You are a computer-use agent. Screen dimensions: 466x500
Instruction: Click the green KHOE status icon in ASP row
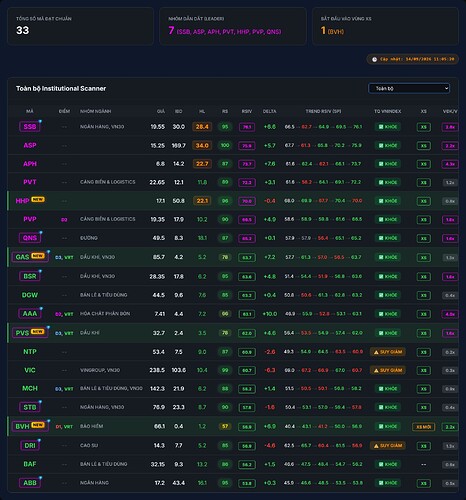[381, 145]
